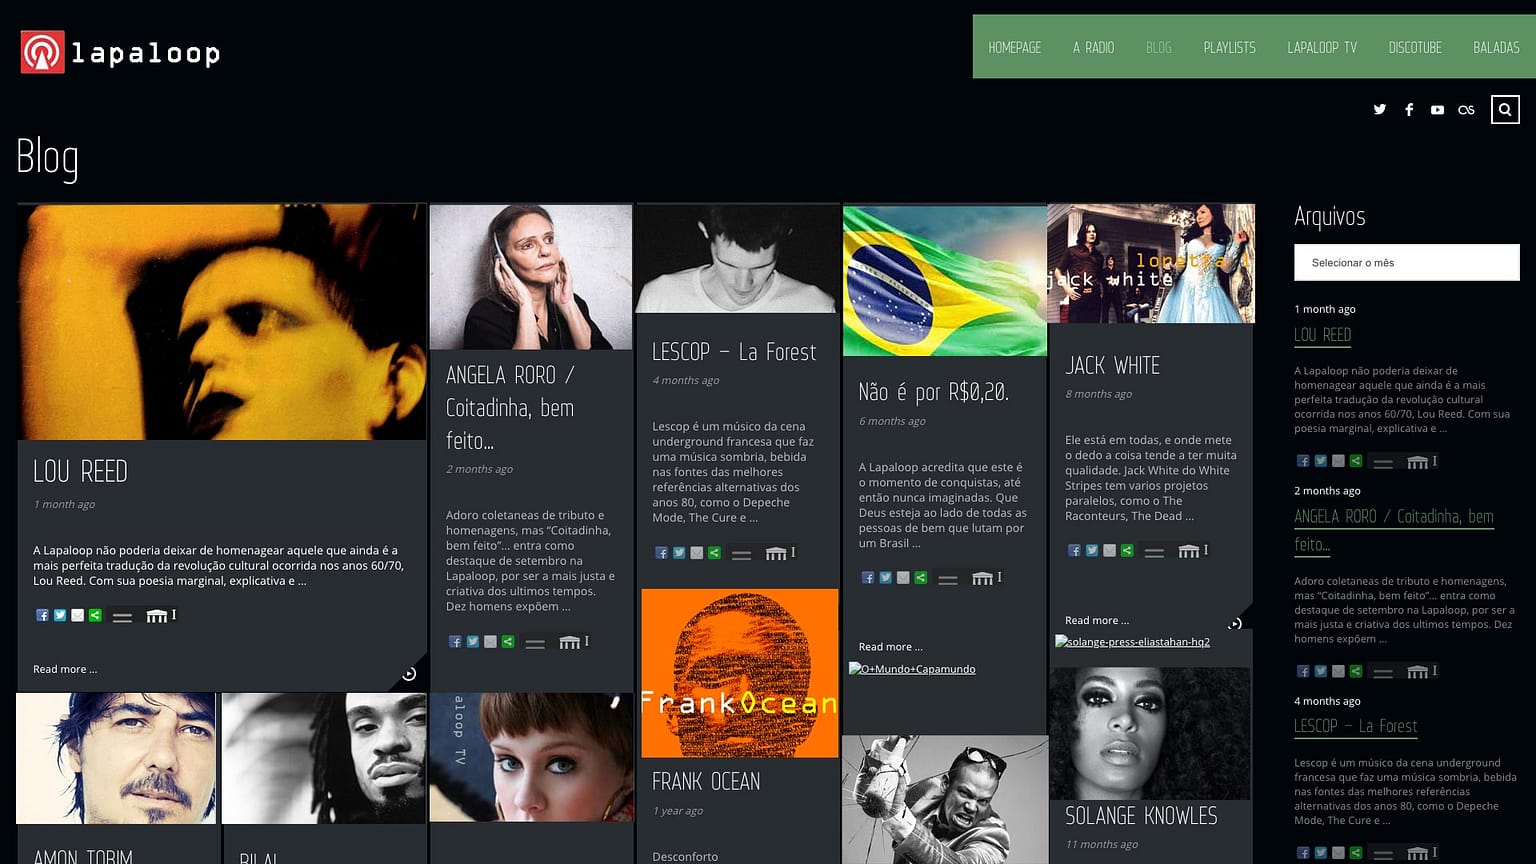Go to the Playlists menu item
Viewport: 1536px width, 864px height.
click(1229, 47)
